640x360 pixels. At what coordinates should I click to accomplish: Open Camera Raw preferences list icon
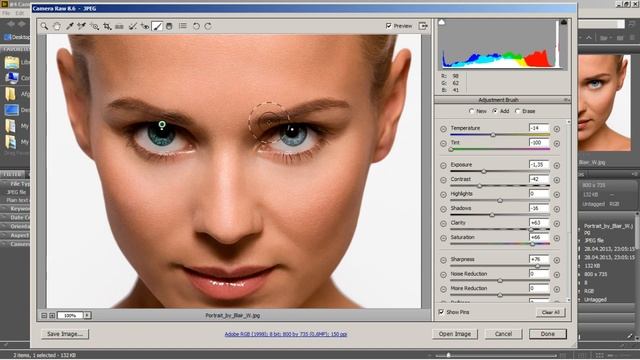[182, 26]
